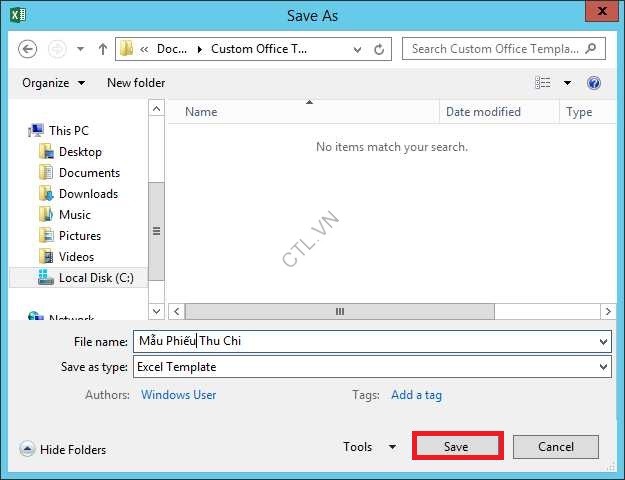This screenshot has width=625, height=480.
Task: Click the Excel icon in title bar
Action: coord(18,16)
